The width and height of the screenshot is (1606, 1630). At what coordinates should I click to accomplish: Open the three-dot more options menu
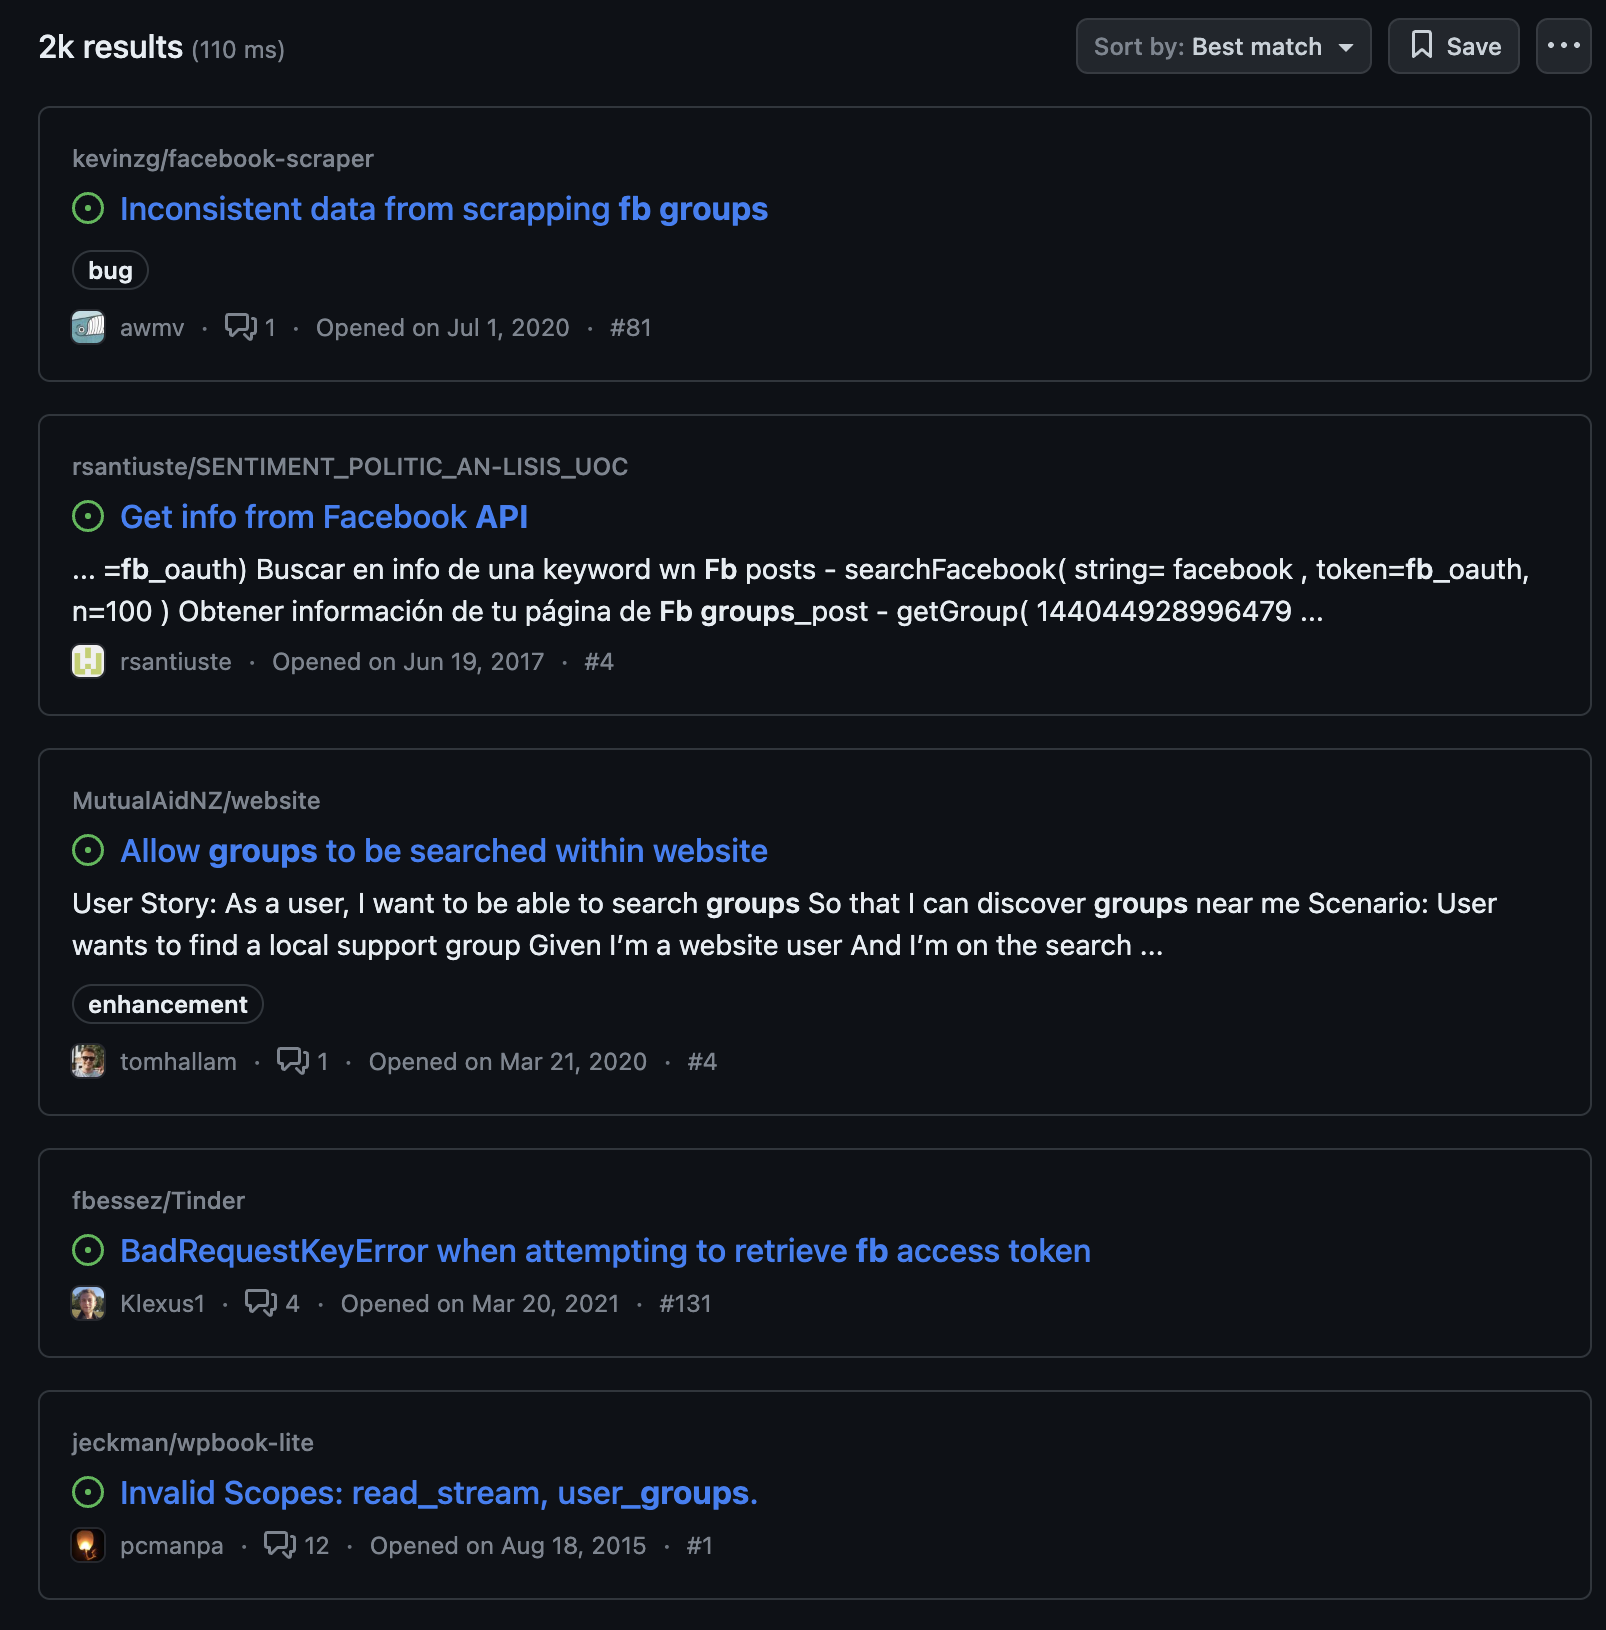(x=1563, y=47)
